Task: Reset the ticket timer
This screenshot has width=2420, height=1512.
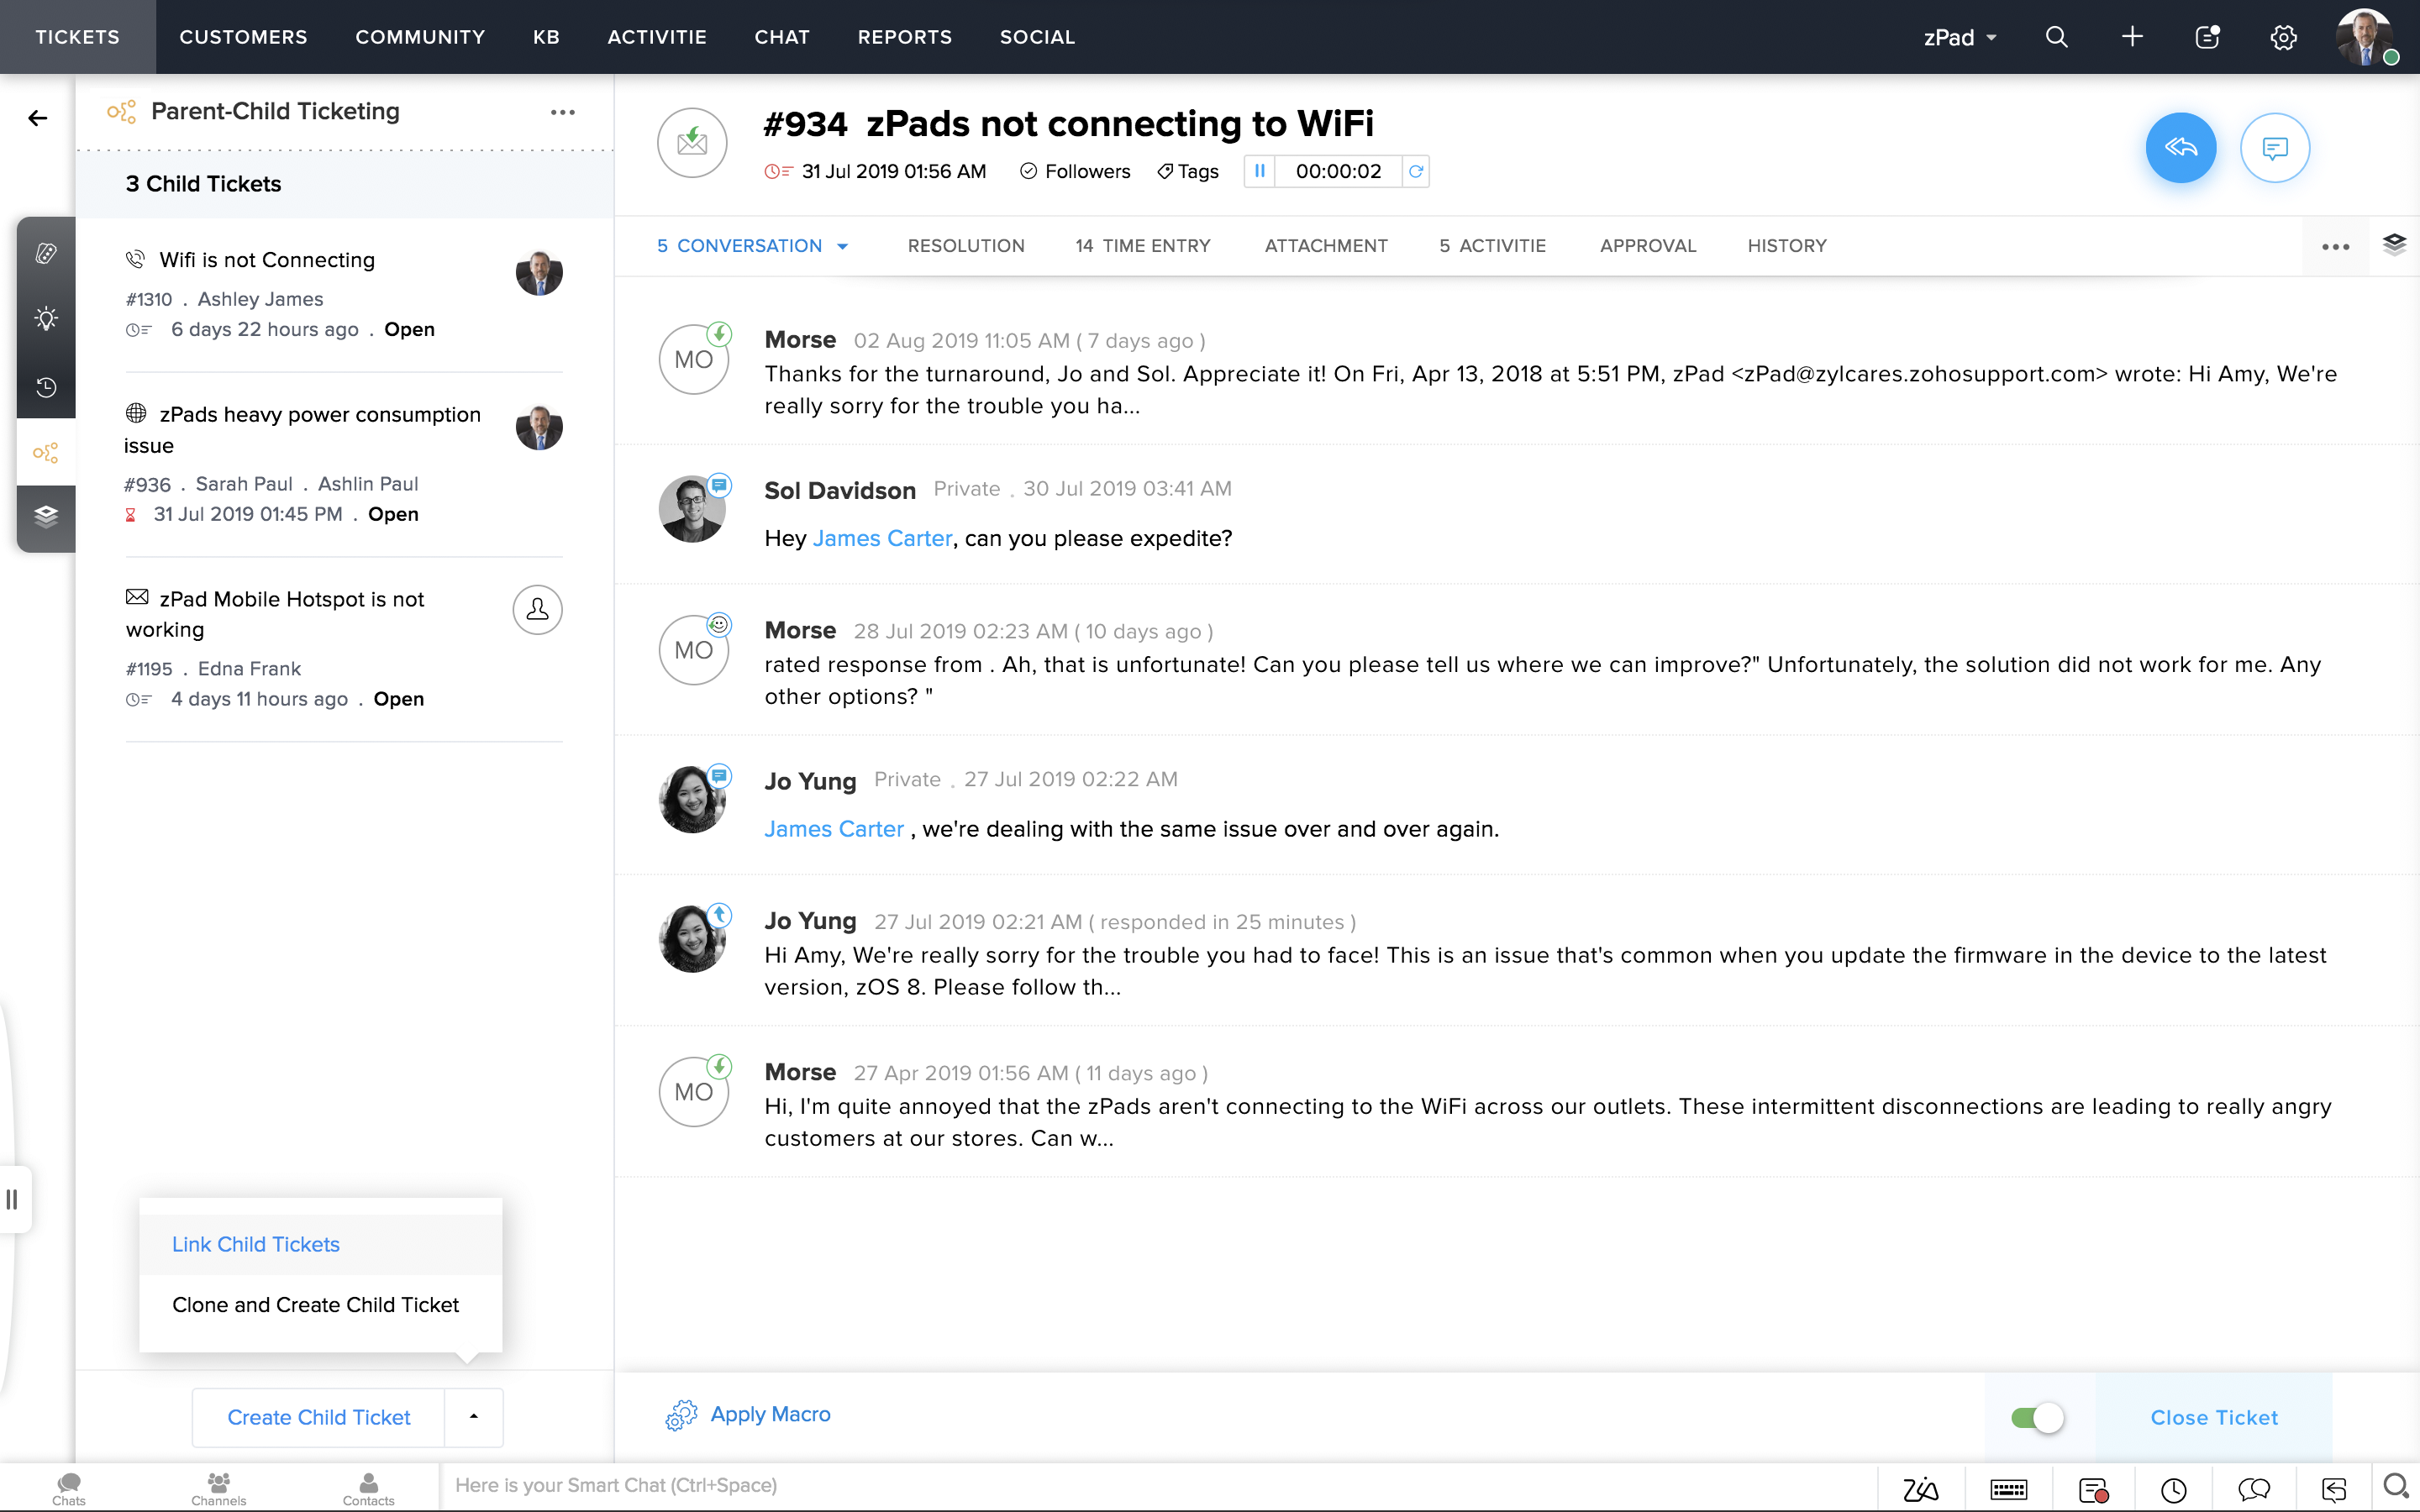Action: [x=1416, y=171]
